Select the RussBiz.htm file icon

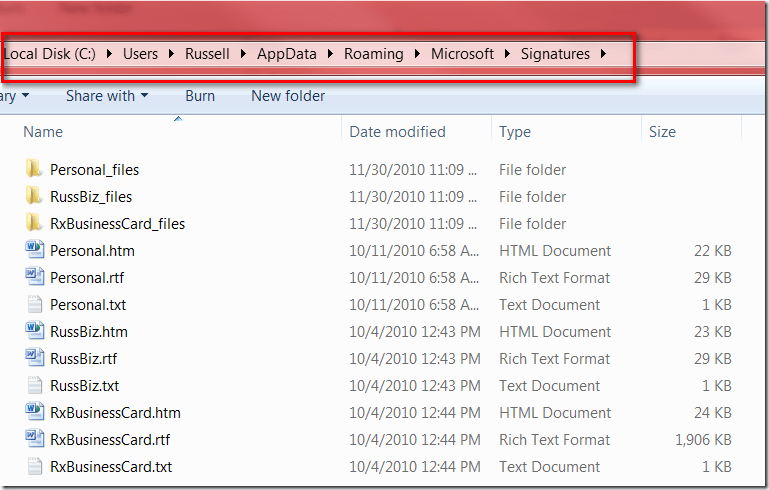tap(34, 331)
